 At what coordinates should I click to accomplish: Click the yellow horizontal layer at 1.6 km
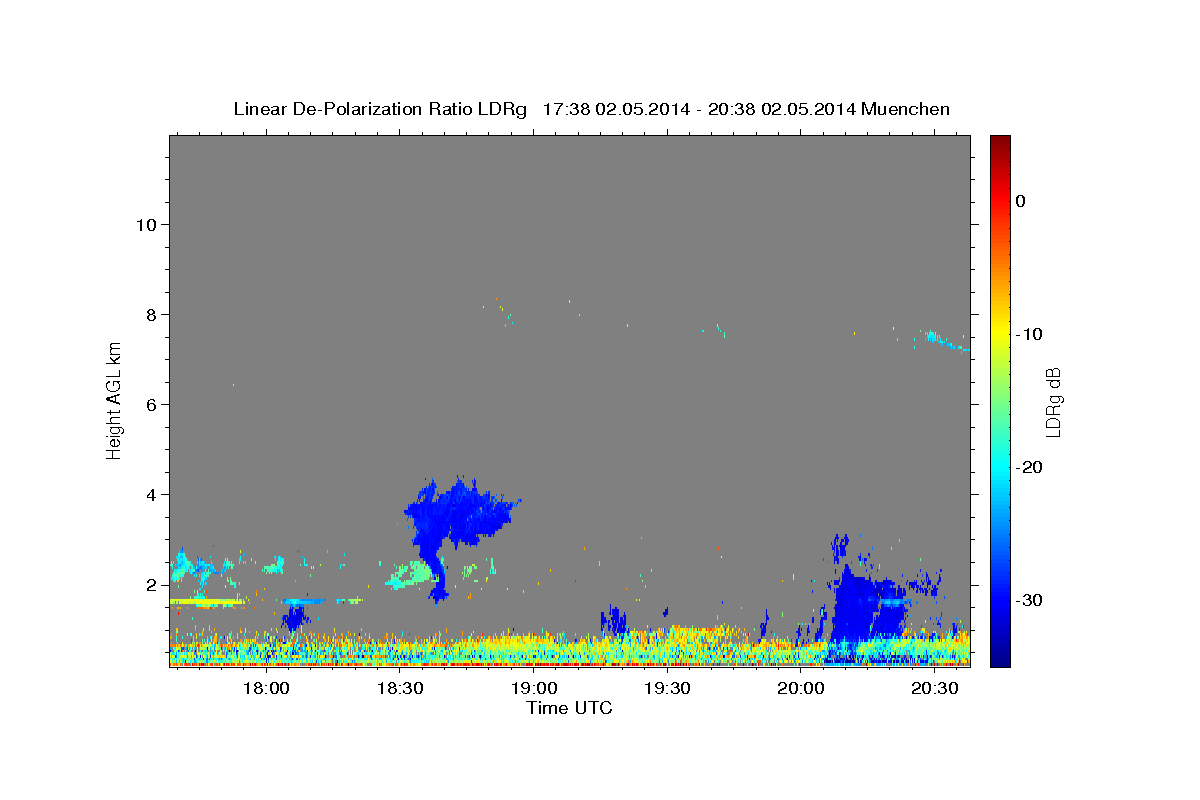tap(207, 601)
